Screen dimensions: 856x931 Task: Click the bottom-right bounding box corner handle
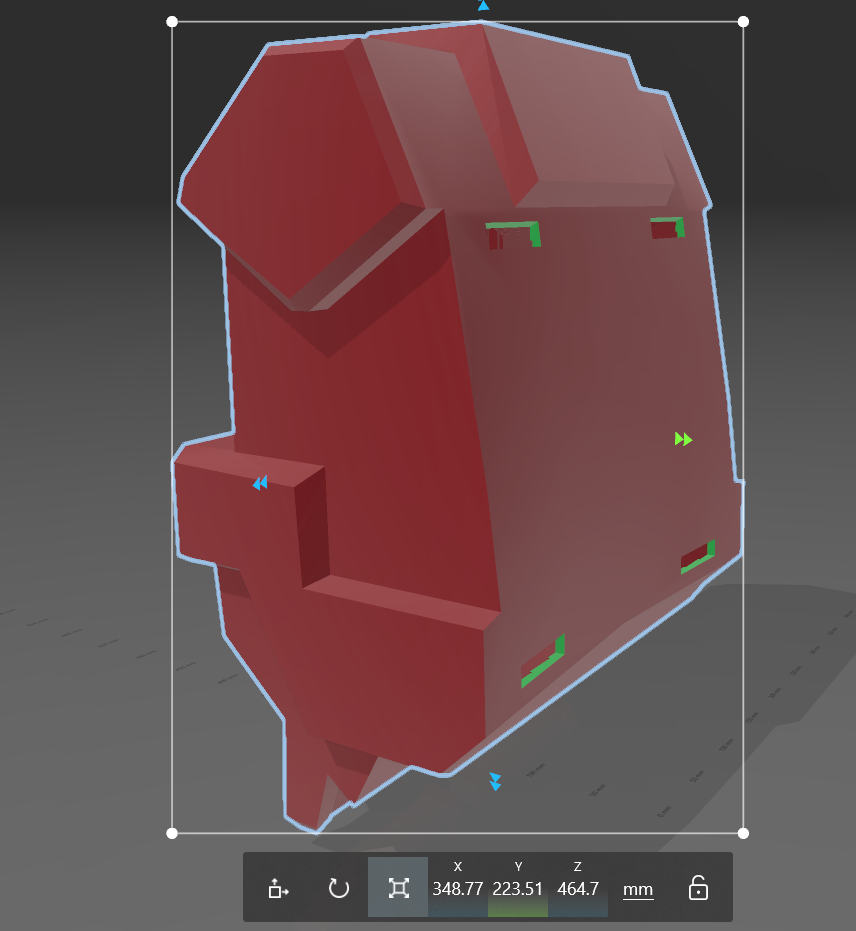743,834
